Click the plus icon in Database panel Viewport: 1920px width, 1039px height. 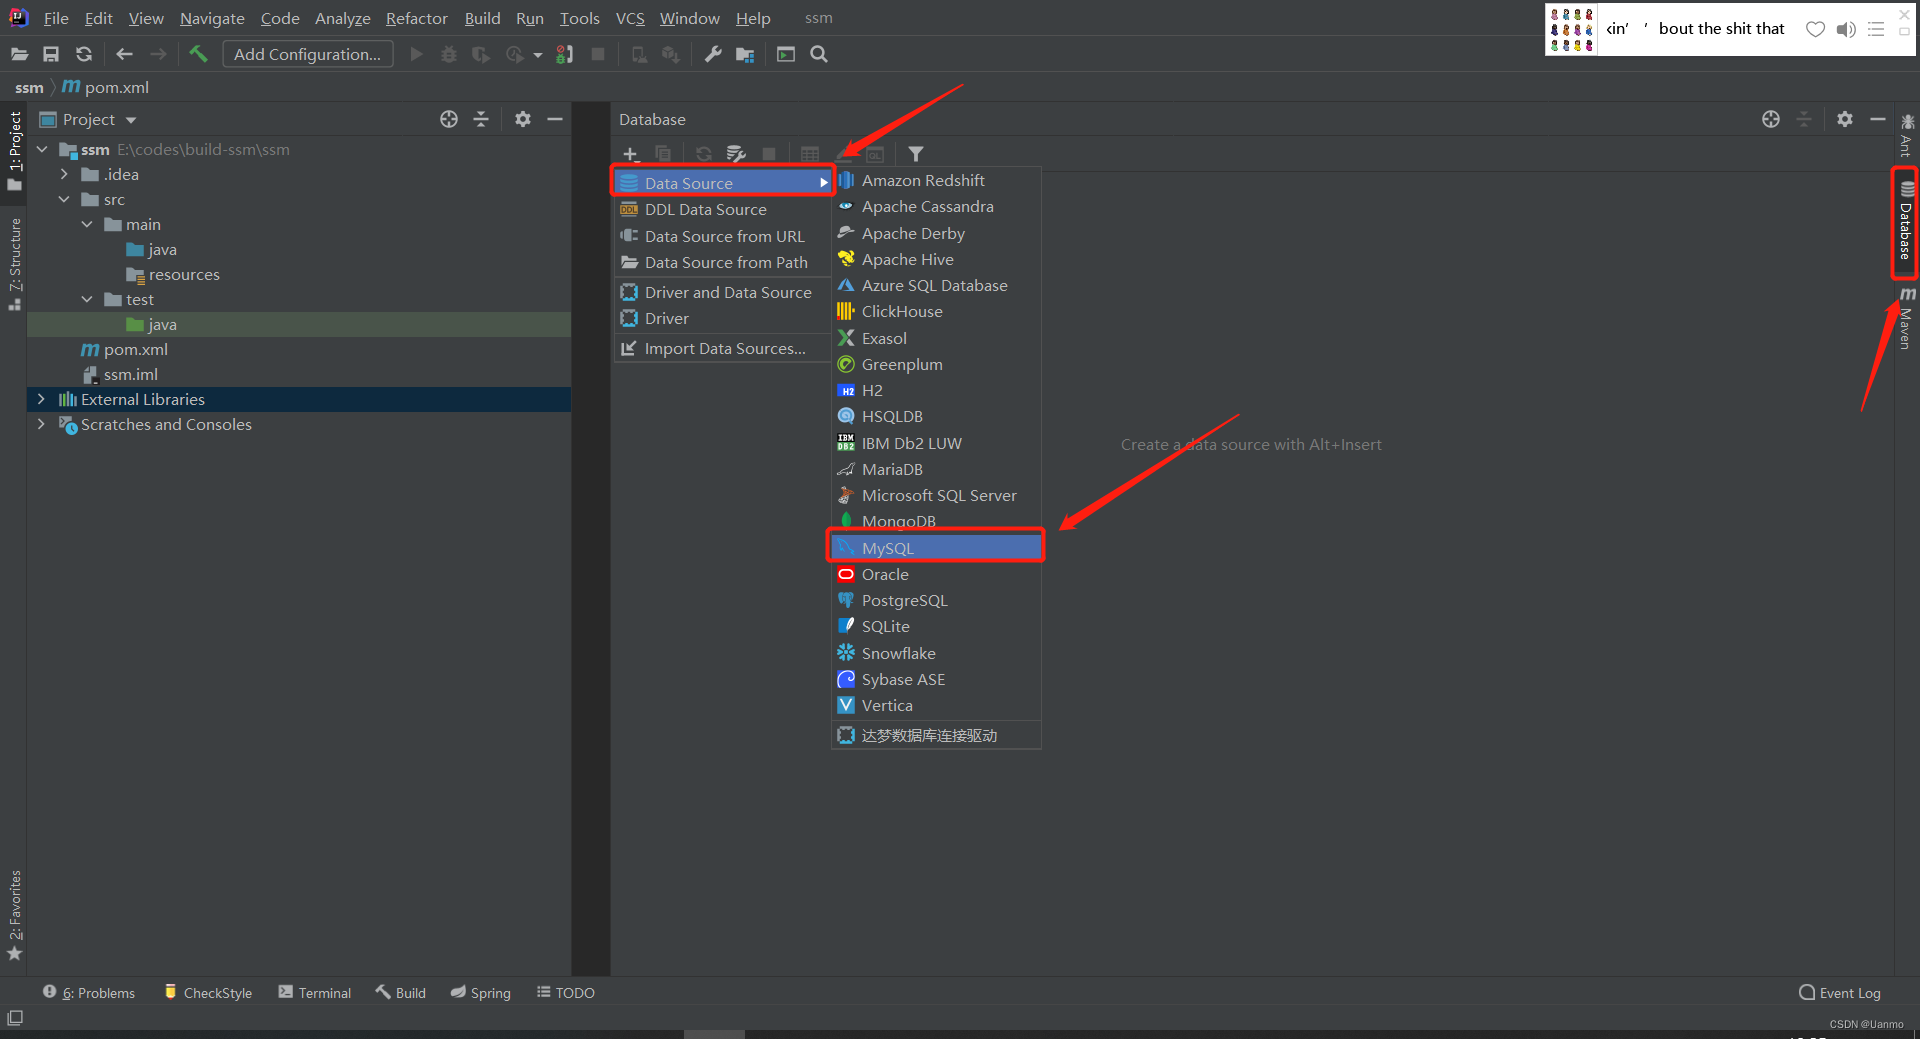coord(630,154)
